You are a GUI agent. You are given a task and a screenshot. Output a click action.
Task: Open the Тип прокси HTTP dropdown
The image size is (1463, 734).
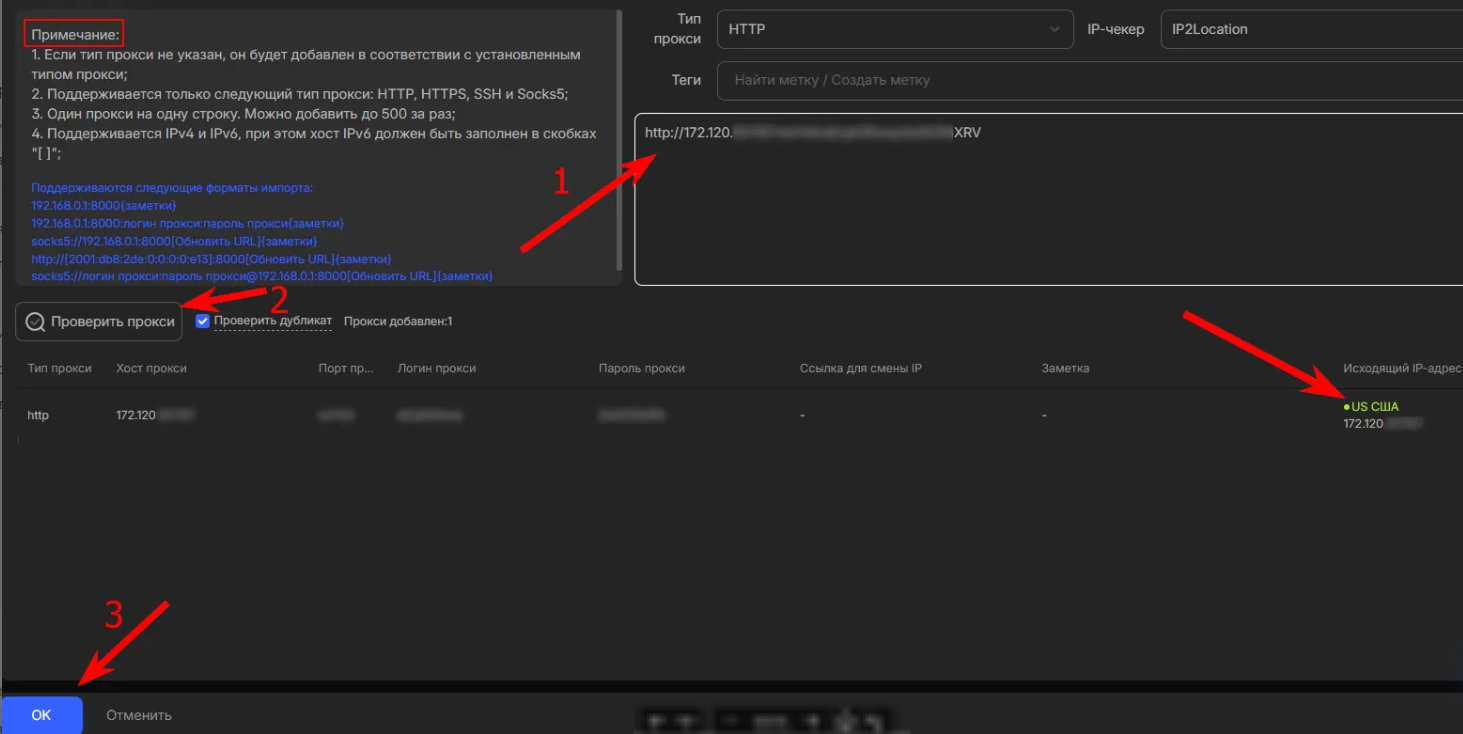(894, 30)
